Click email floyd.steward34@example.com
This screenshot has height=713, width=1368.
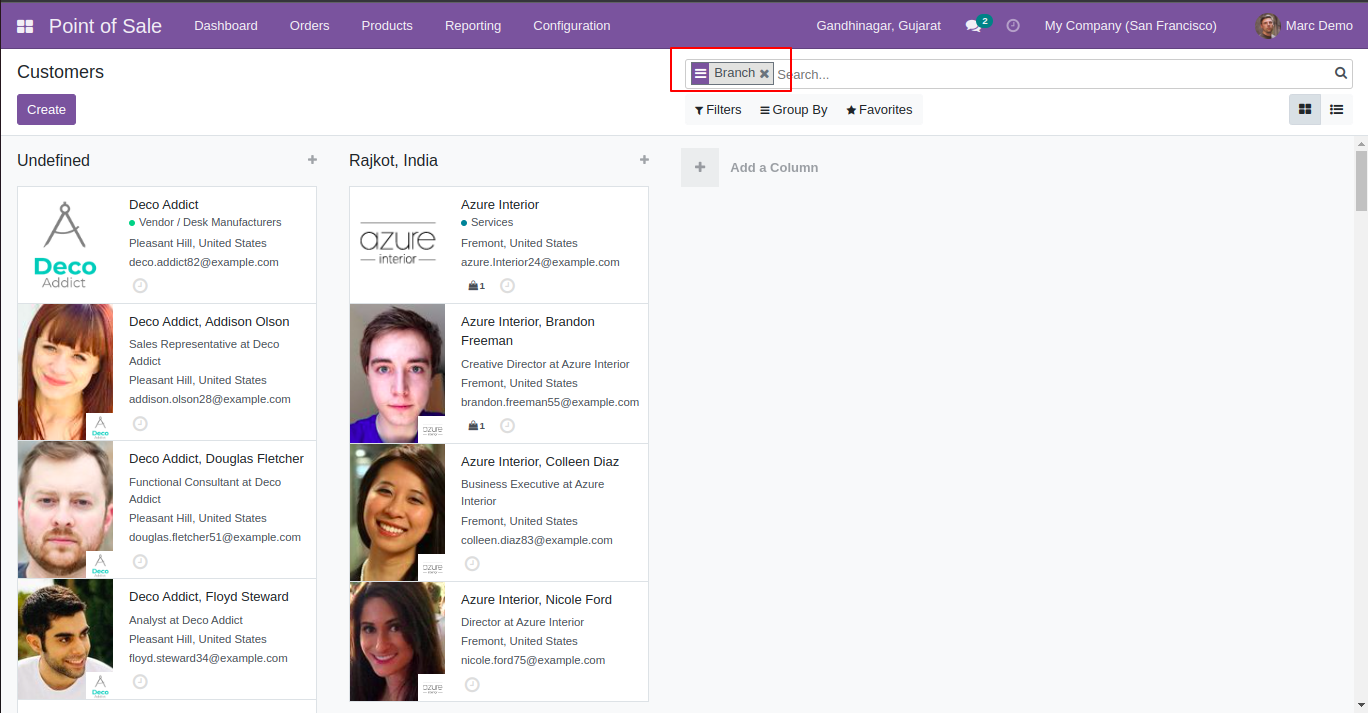coord(208,658)
